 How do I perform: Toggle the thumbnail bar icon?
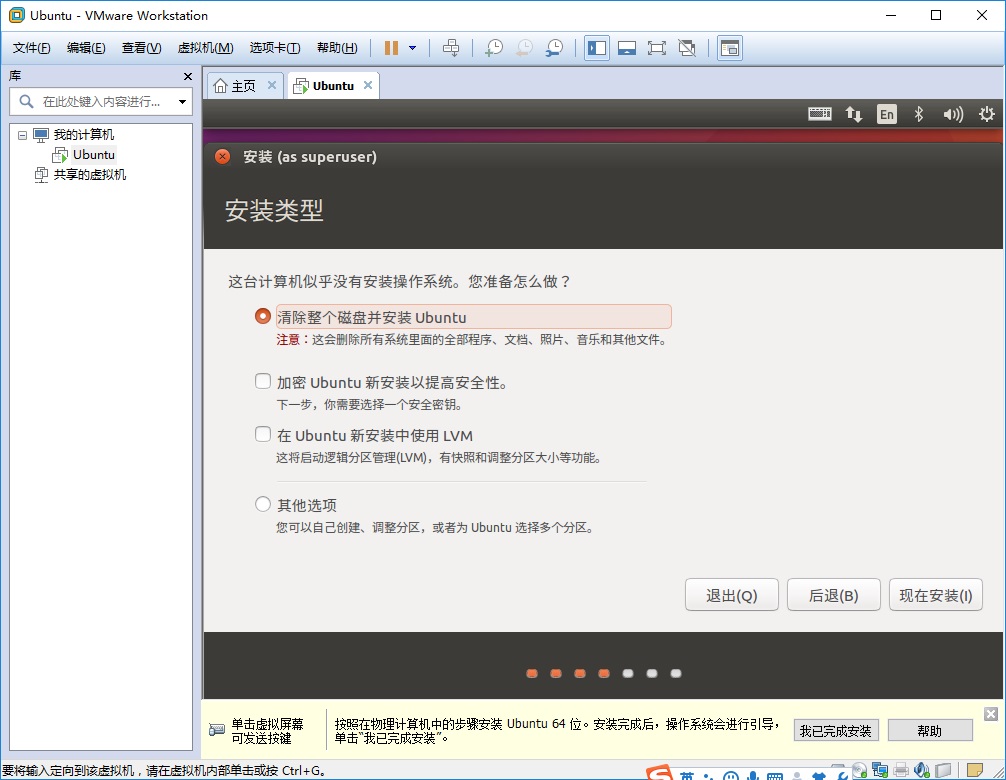[627, 48]
